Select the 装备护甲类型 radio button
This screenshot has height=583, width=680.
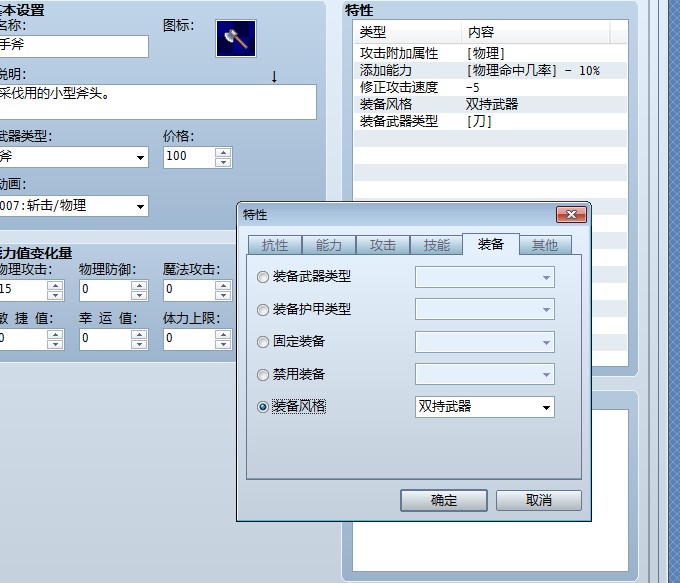tap(263, 310)
